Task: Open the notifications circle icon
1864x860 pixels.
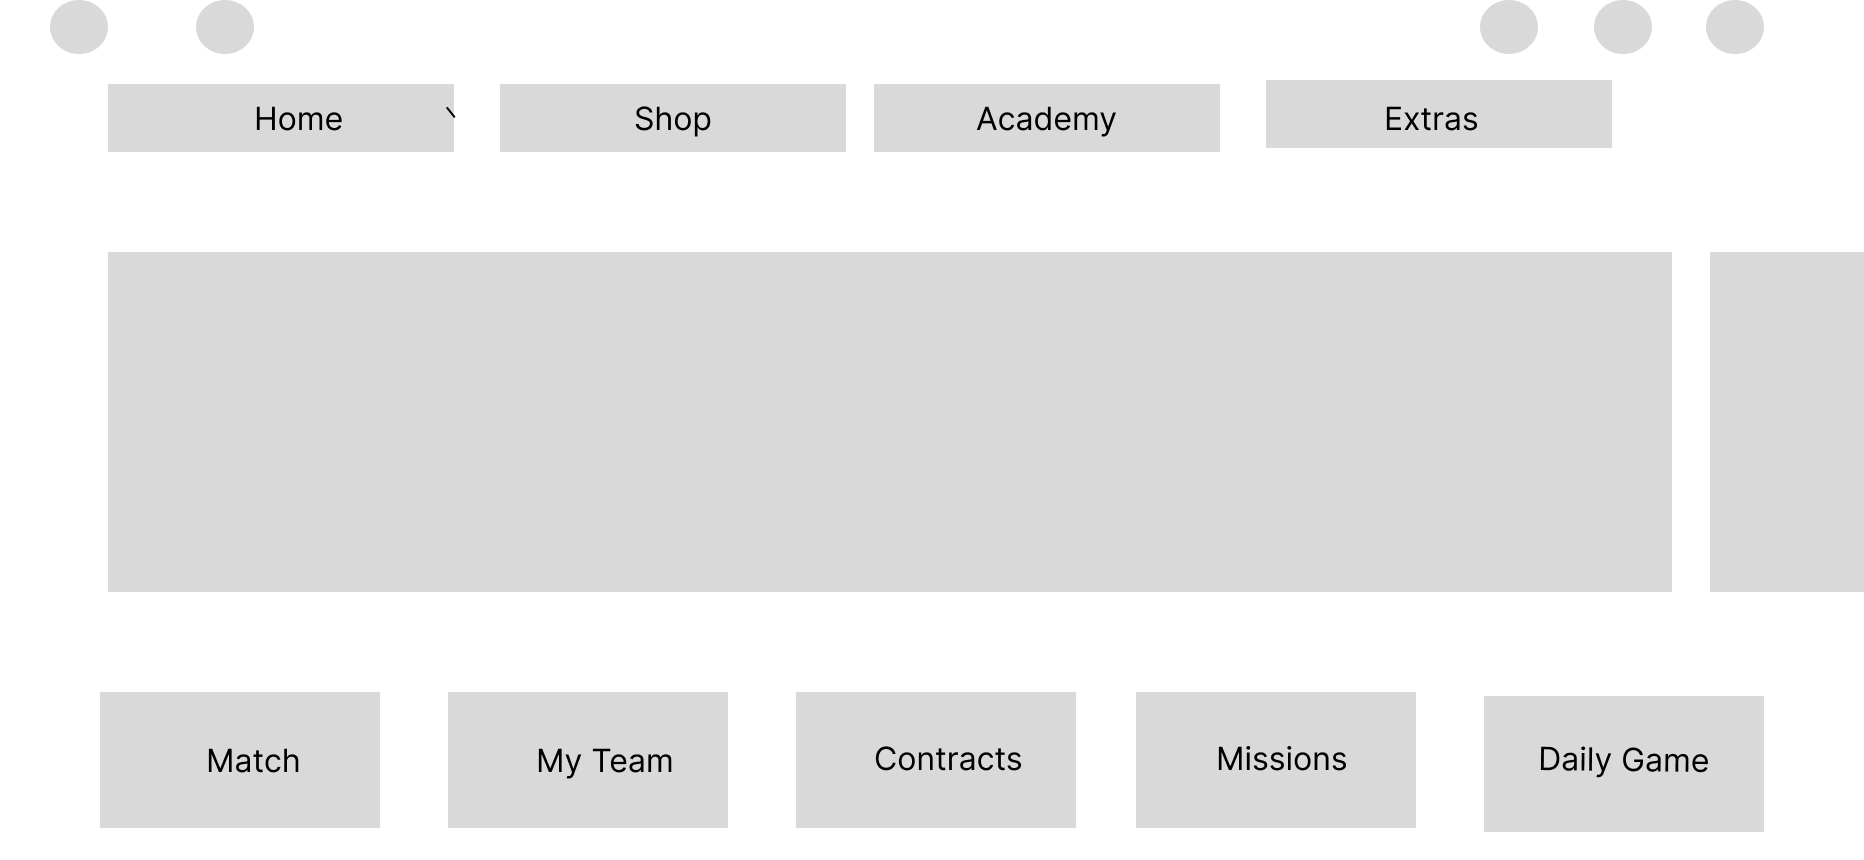Action: (x=1624, y=27)
